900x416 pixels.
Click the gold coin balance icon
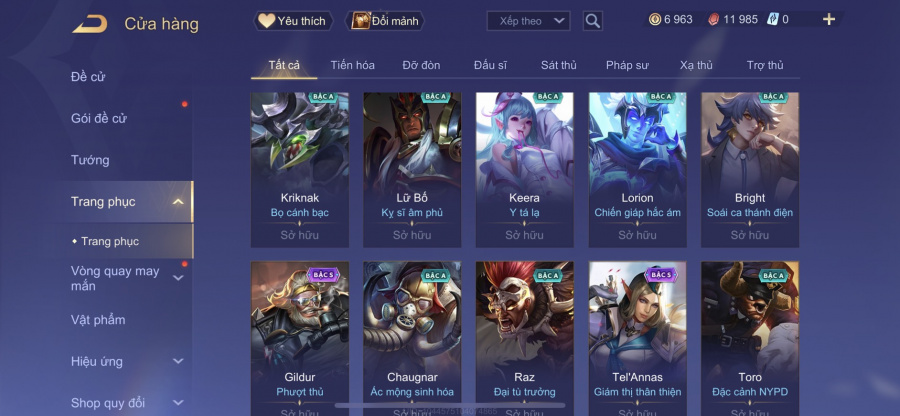tap(655, 20)
